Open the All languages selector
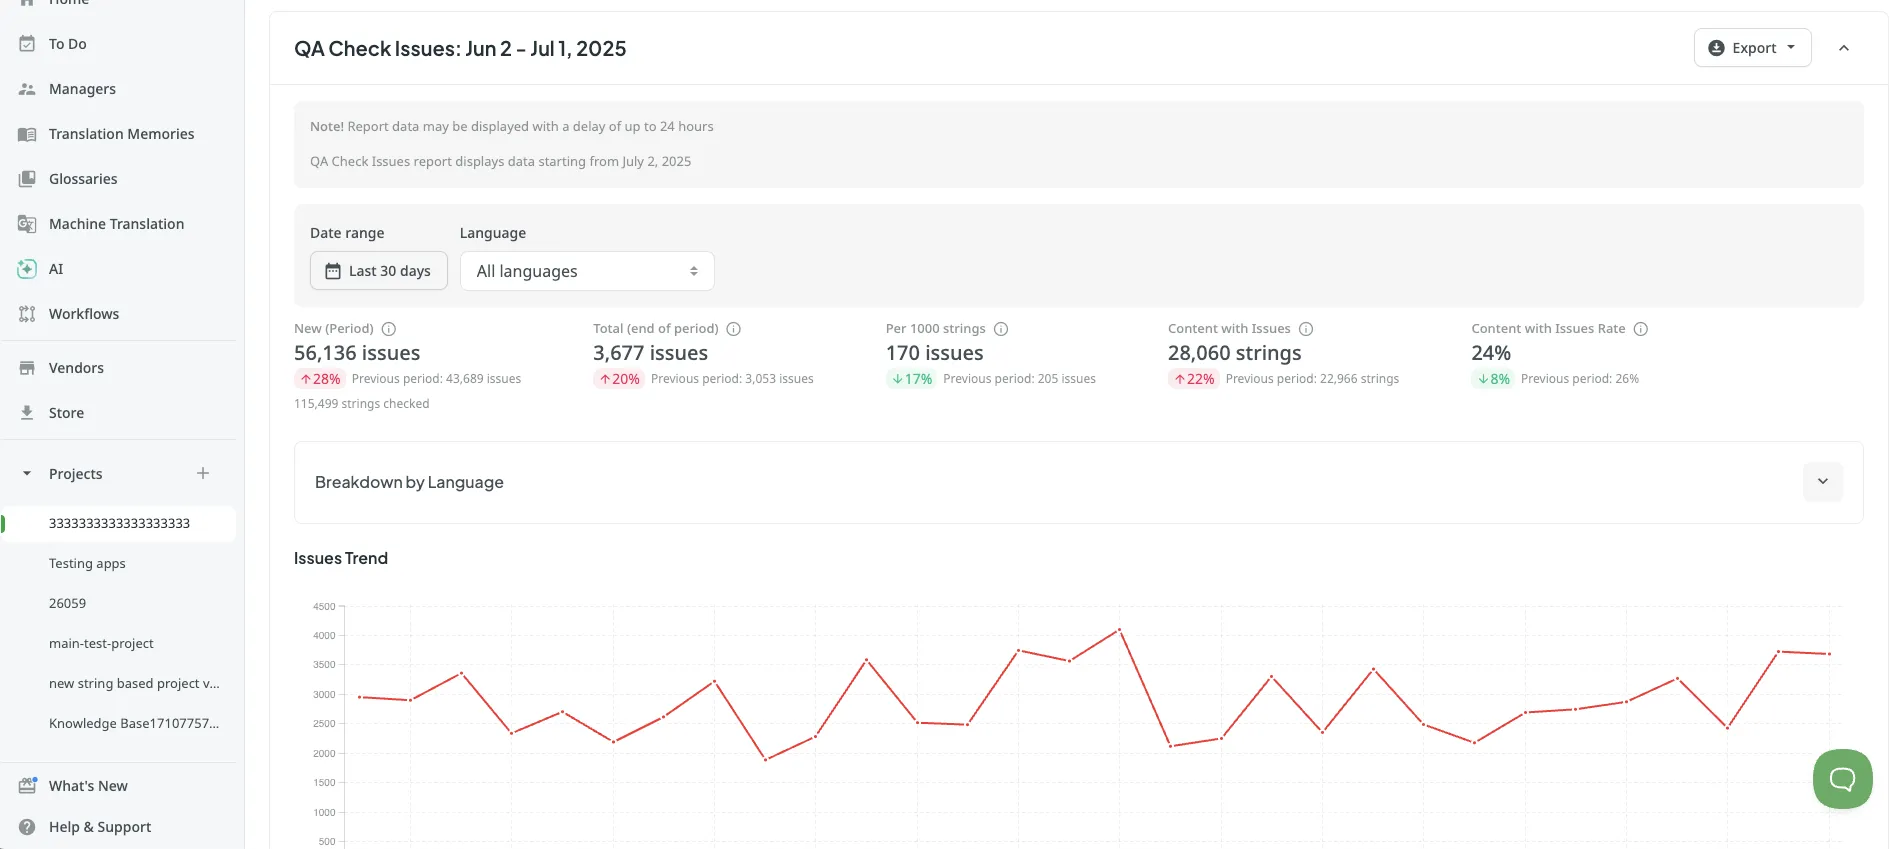 (587, 271)
